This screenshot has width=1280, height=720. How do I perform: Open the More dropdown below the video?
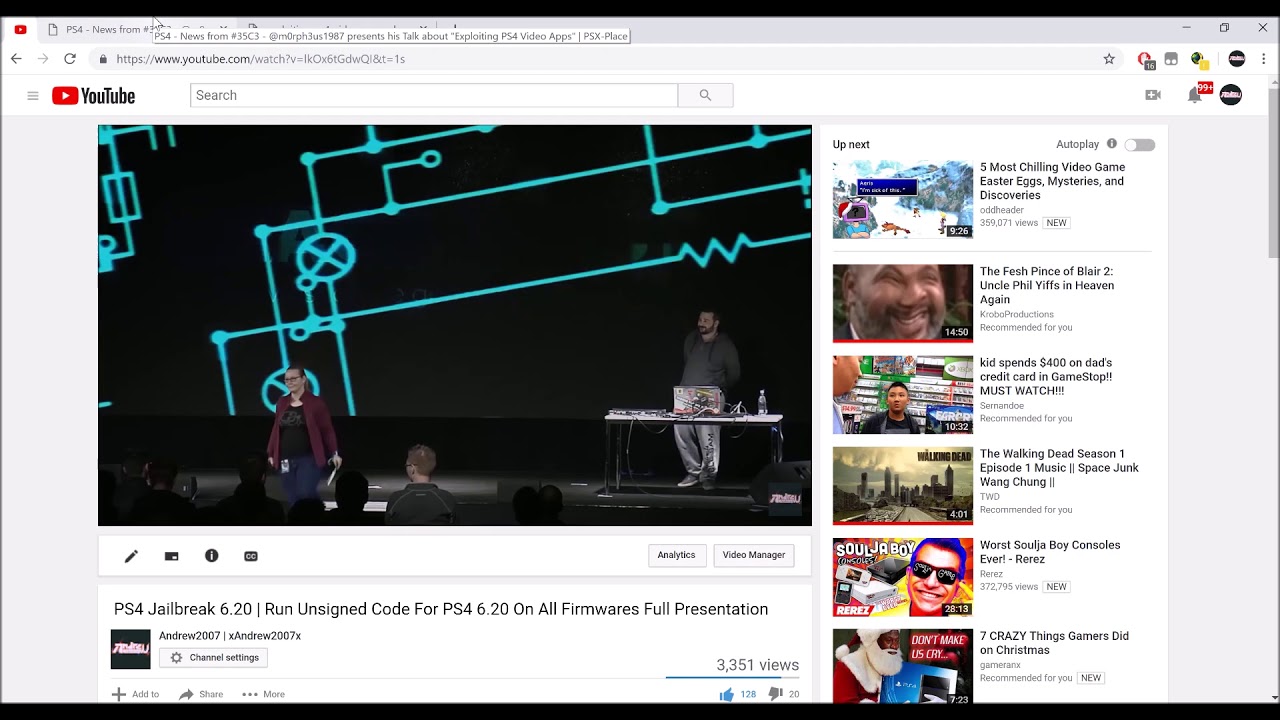[x=263, y=694]
